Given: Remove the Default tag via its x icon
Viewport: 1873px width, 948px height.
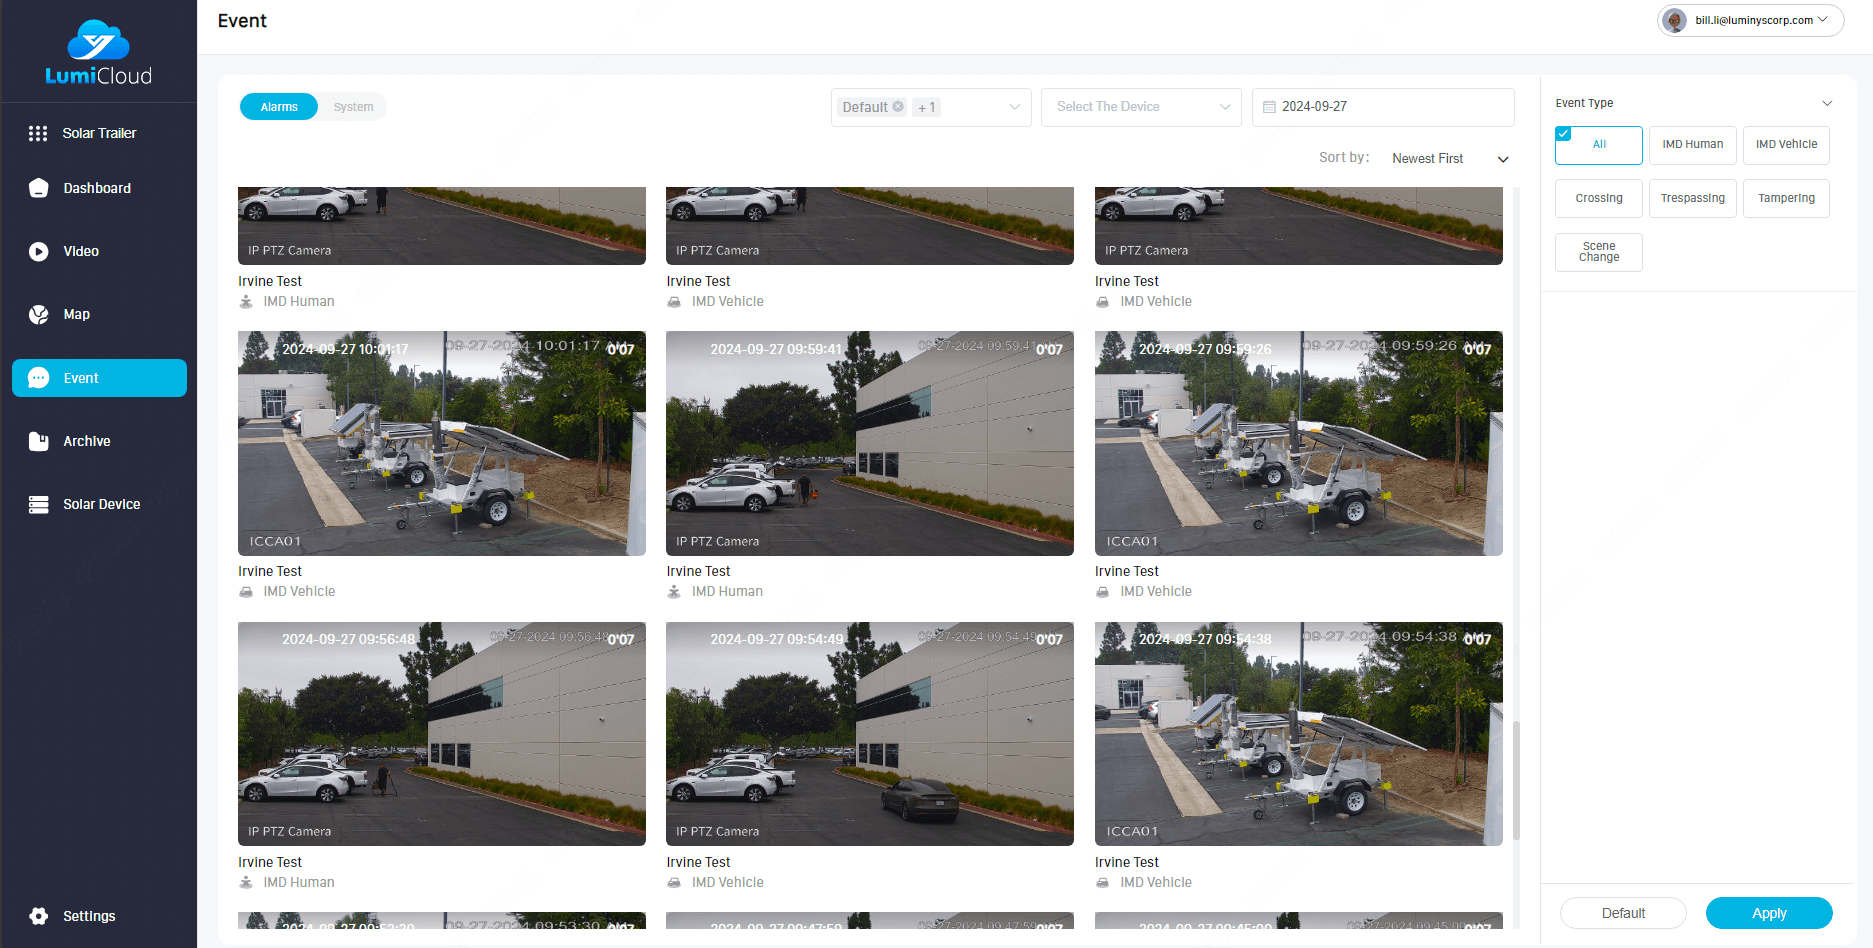Looking at the screenshot, I should (x=898, y=106).
